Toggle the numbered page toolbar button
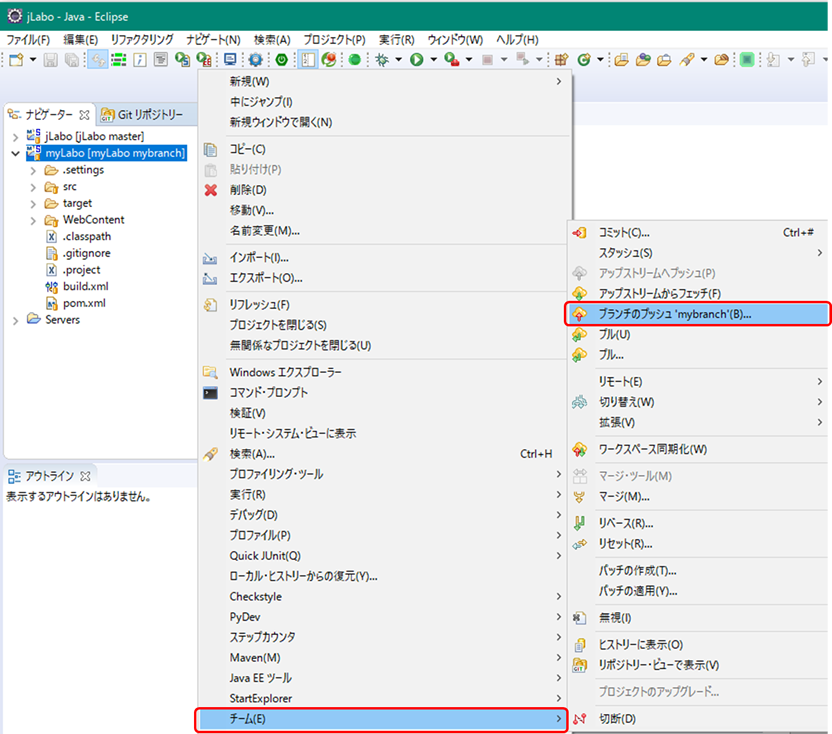Screen dimensions: 832x734 pyautogui.click(x=308, y=60)
